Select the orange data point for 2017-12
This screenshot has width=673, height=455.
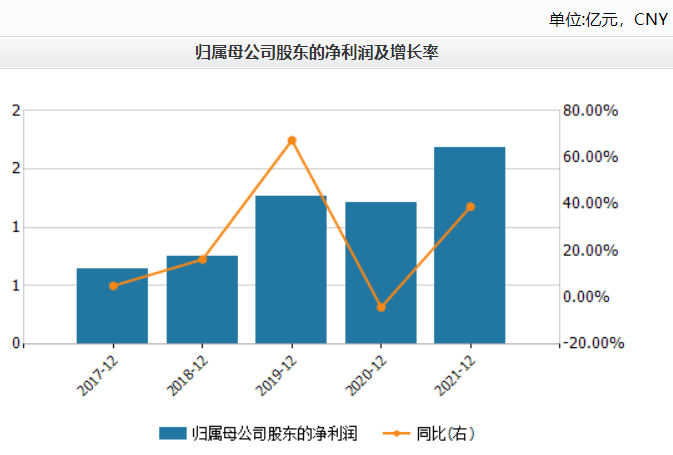pyautogui.click(x=113, y=286)
